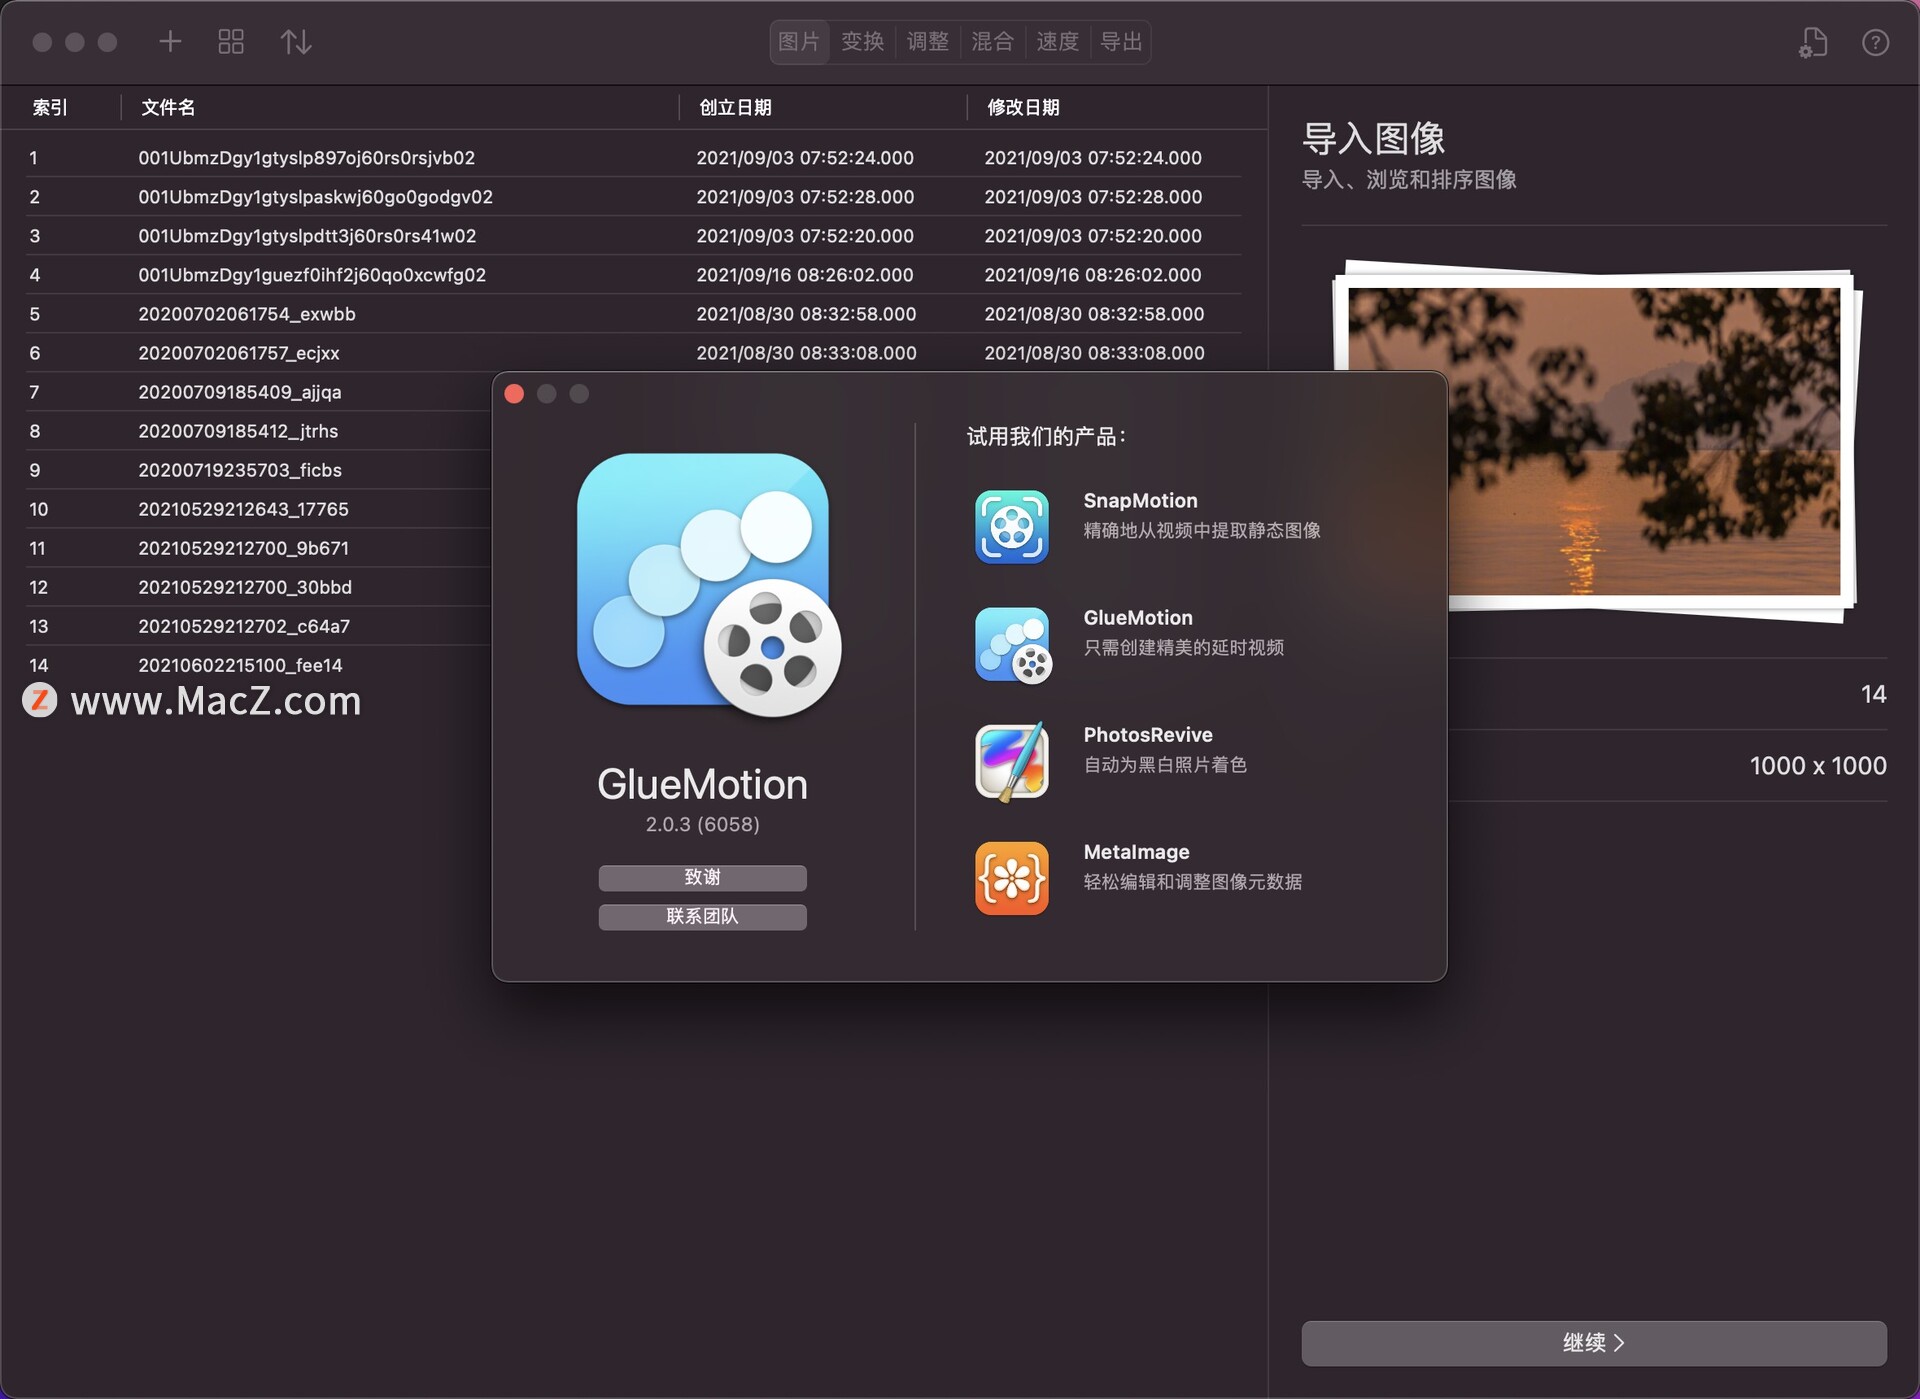Sort by 修改日期 column header

point(1023,107)
